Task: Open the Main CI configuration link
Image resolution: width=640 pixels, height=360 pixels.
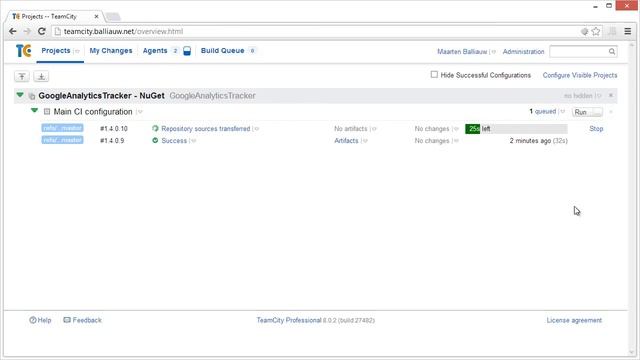Action: click(x=93, y=111)
